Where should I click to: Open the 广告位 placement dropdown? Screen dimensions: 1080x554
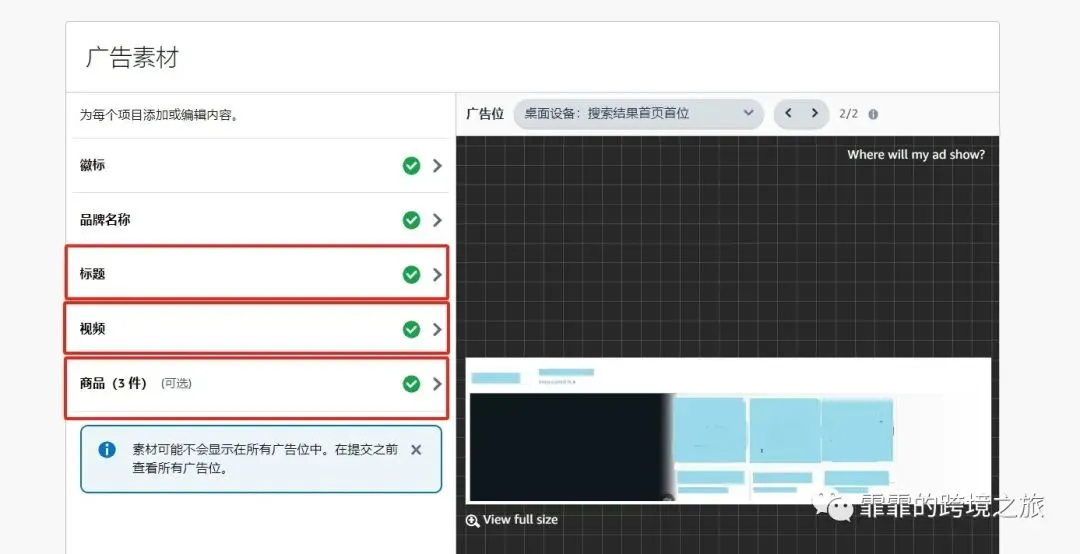tap(638, 114)
